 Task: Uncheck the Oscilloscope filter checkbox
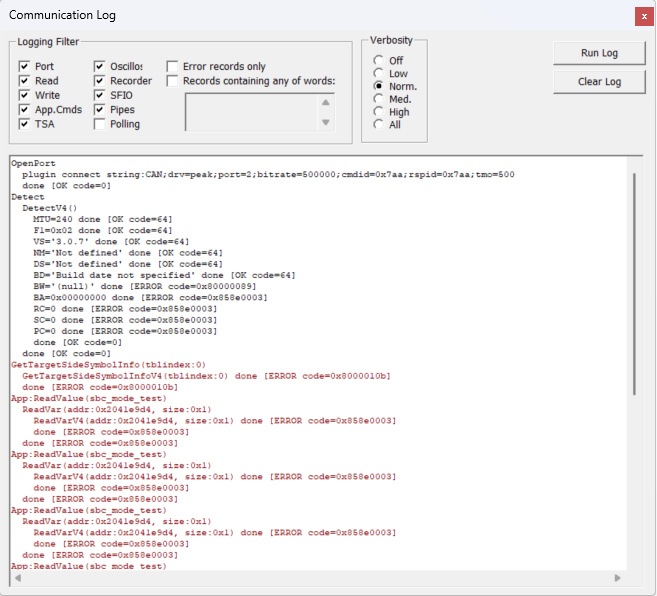[99, 66]
